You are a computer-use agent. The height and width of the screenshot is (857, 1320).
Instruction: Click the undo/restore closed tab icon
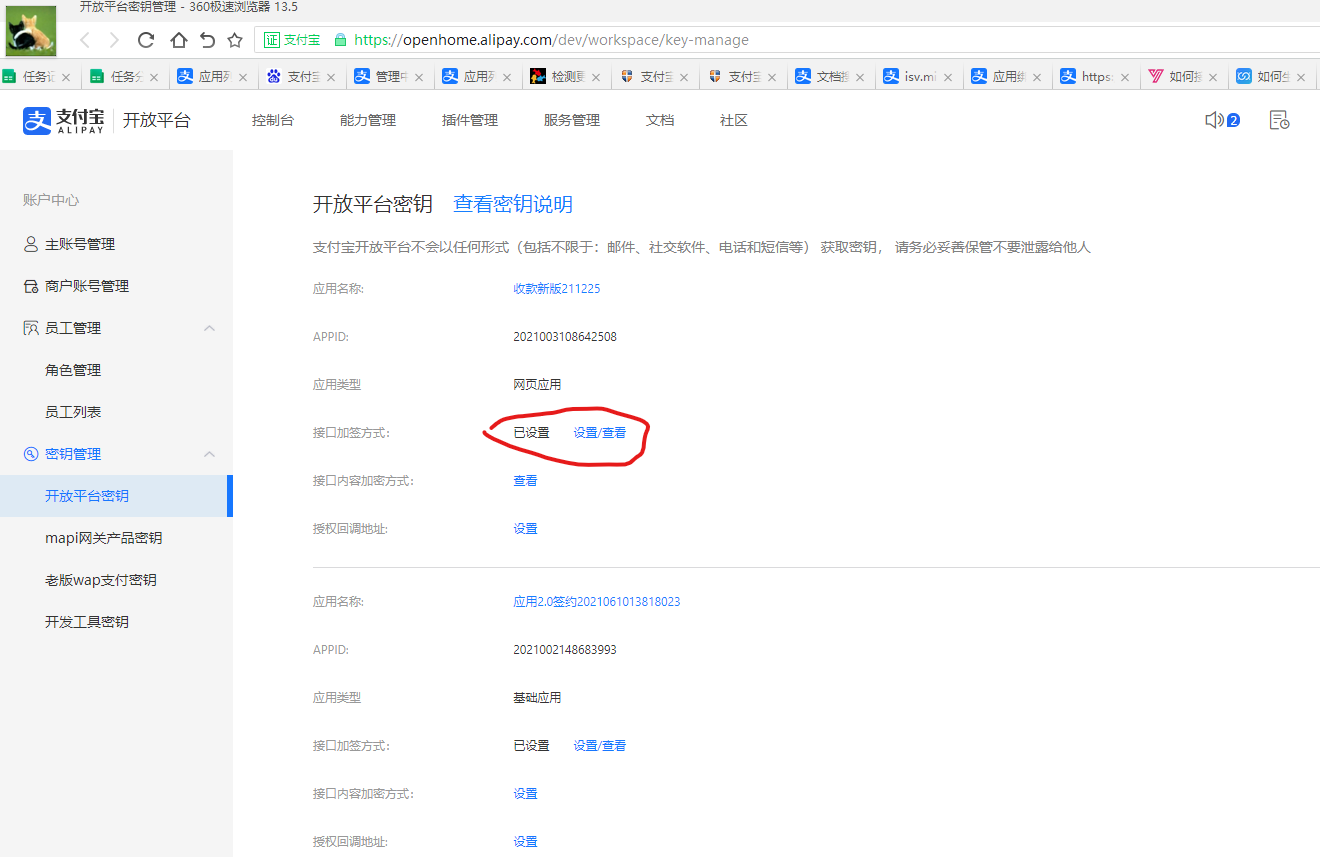pos(207,40)
